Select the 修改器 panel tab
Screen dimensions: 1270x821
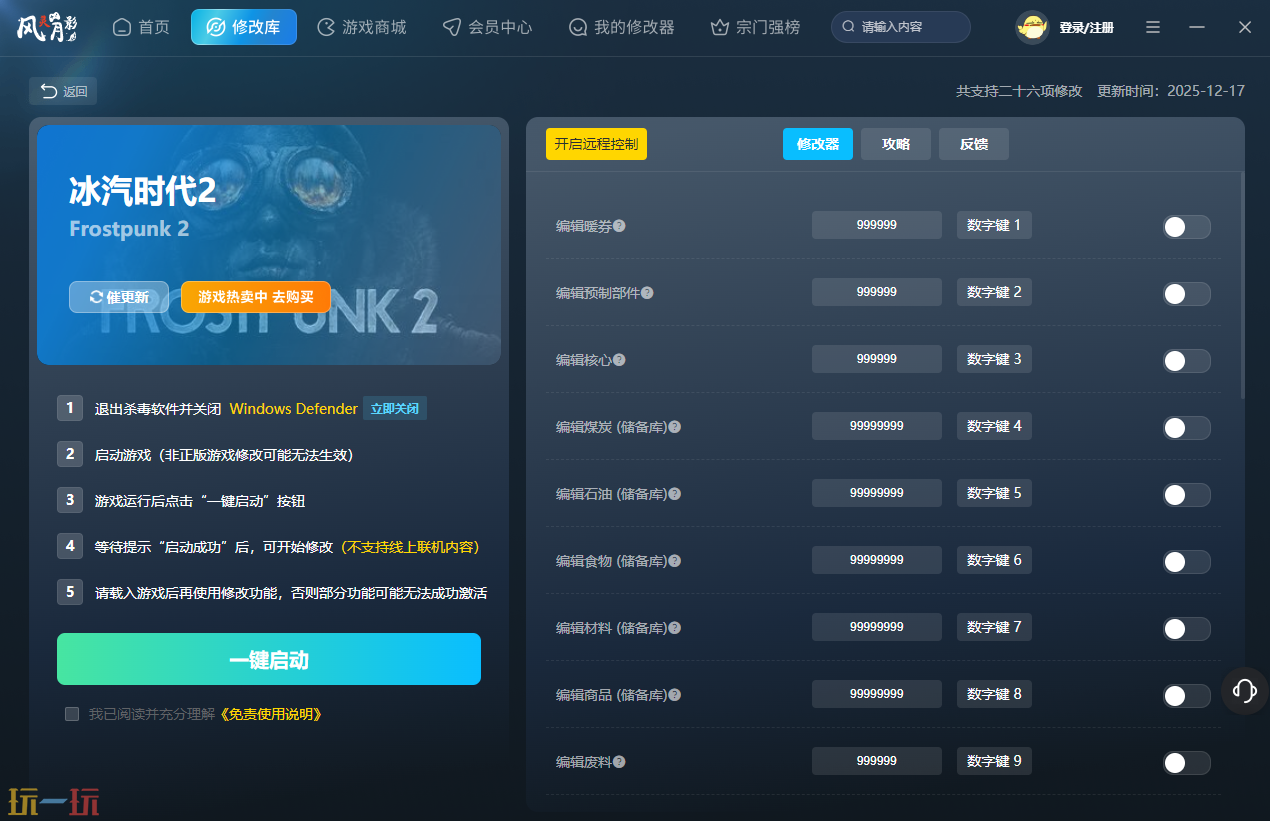(x=818, y=144)
